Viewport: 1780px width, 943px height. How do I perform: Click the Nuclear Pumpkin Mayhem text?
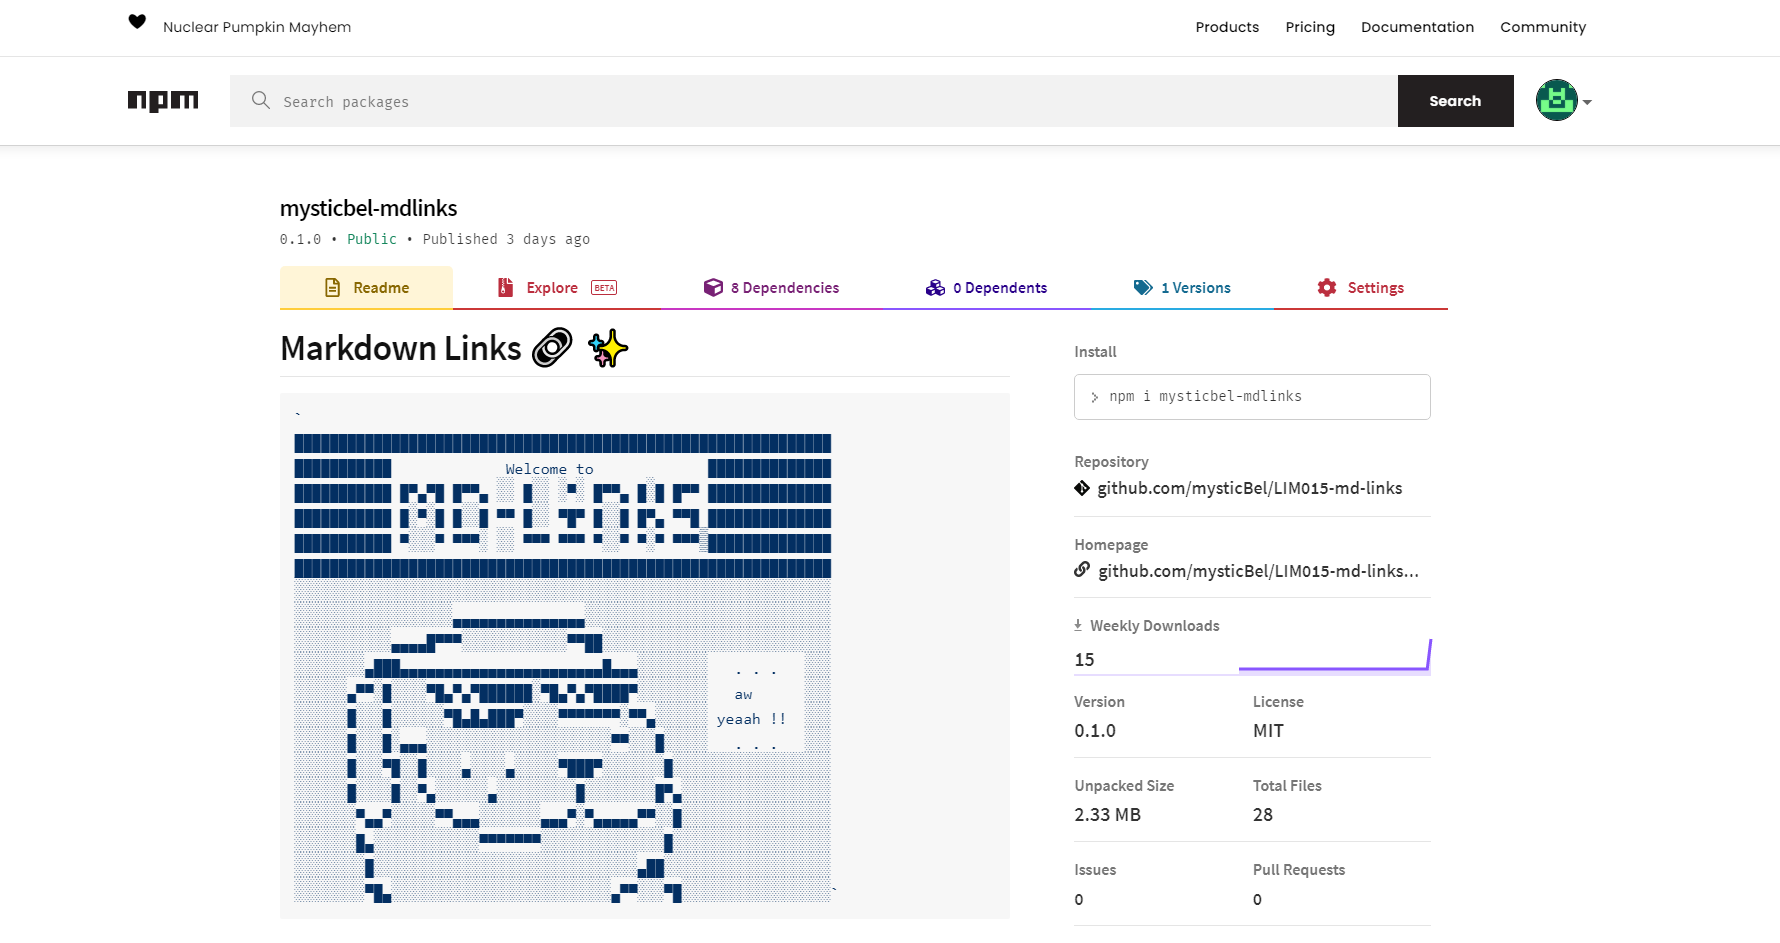pos(257,27)
